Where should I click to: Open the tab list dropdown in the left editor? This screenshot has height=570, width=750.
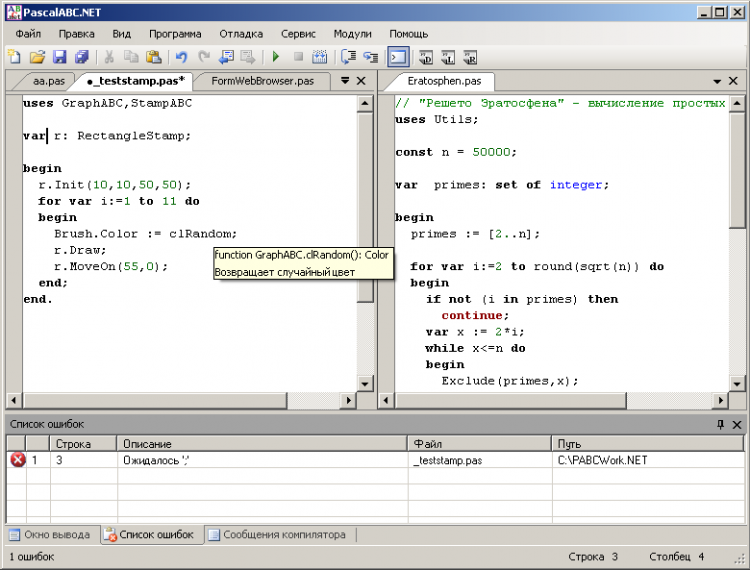345,81
